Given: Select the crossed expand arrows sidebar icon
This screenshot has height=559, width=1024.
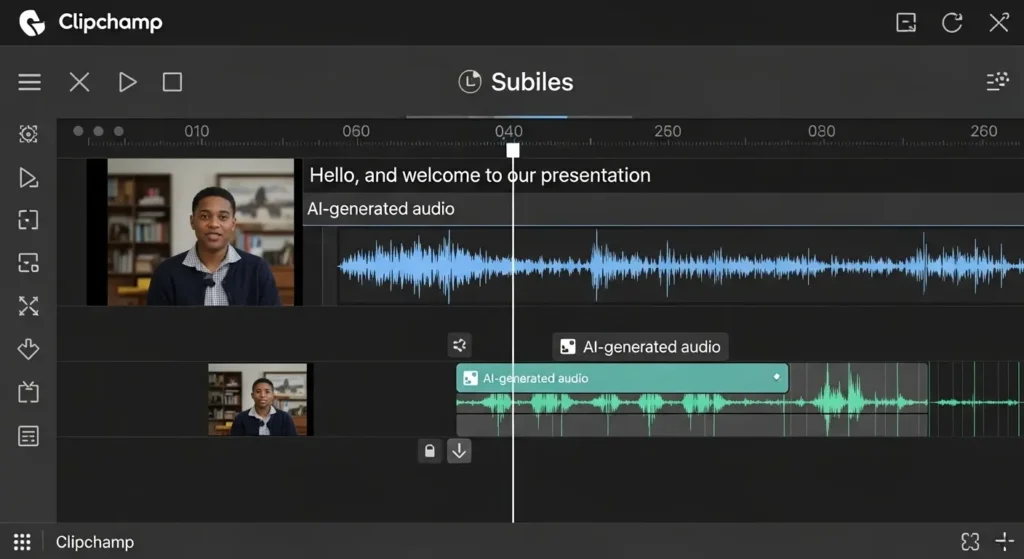Looking at the screenshot, I should [x=28, y=306].
